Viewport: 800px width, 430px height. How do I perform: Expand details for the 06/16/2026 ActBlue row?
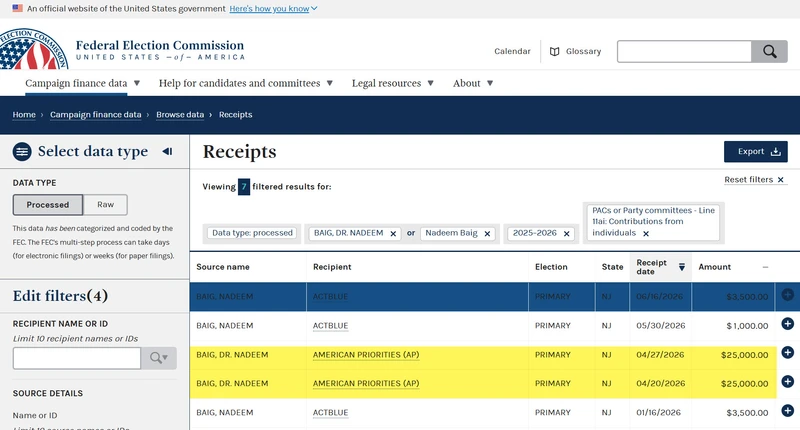coord(787,294)
